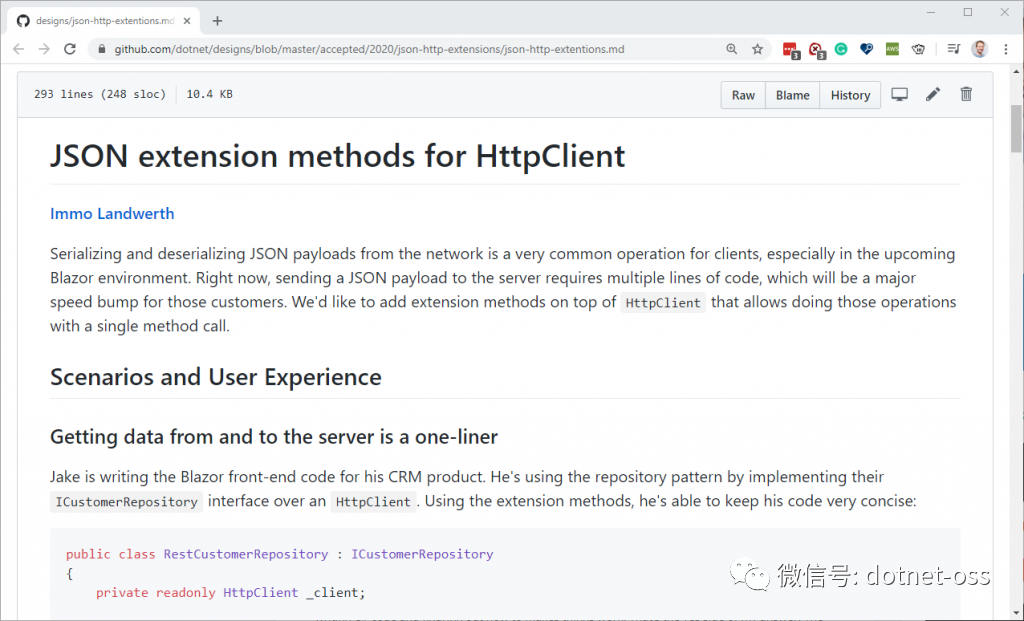Open the Blame view
Viewport: 1024px width, 621px height.
click(792, 95)
